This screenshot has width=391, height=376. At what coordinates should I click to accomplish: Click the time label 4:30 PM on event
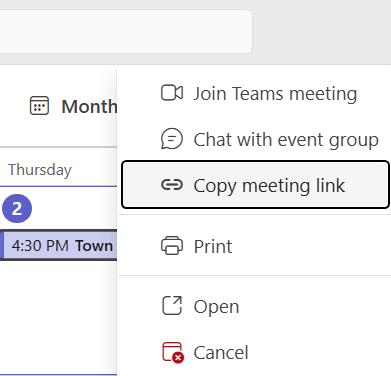(40, 246)
